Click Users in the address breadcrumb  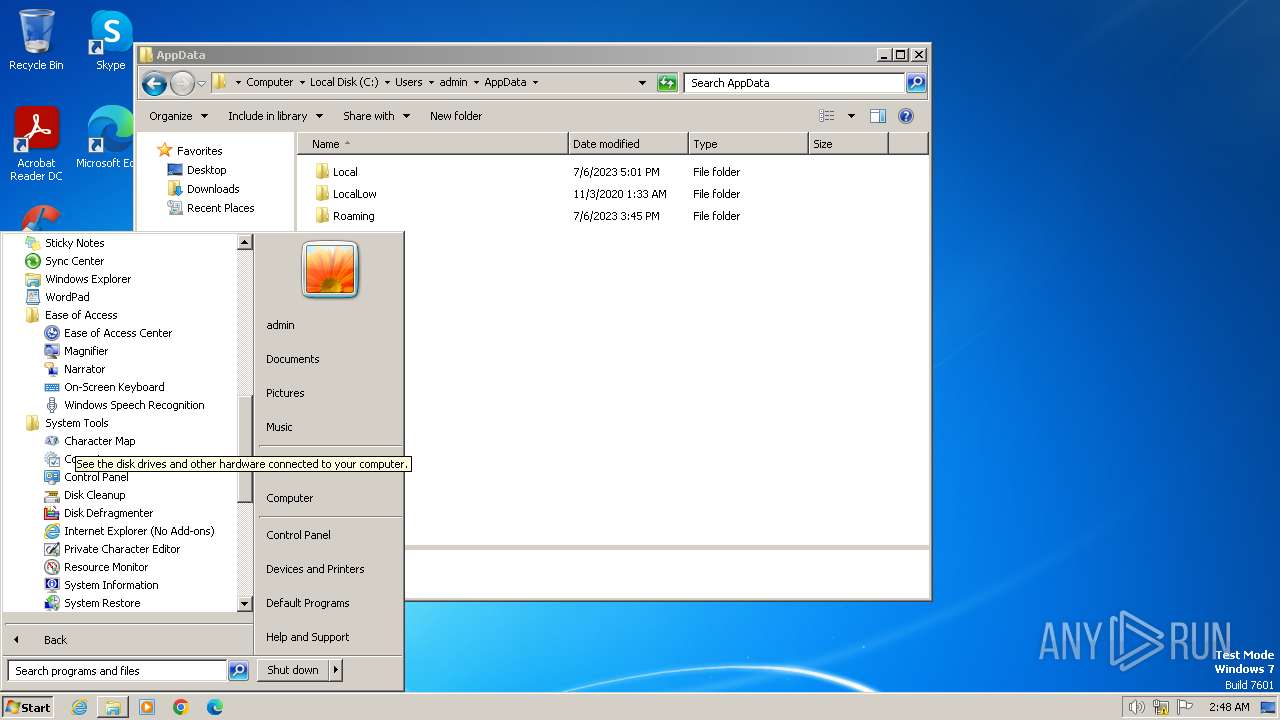[x=408, y=83]
